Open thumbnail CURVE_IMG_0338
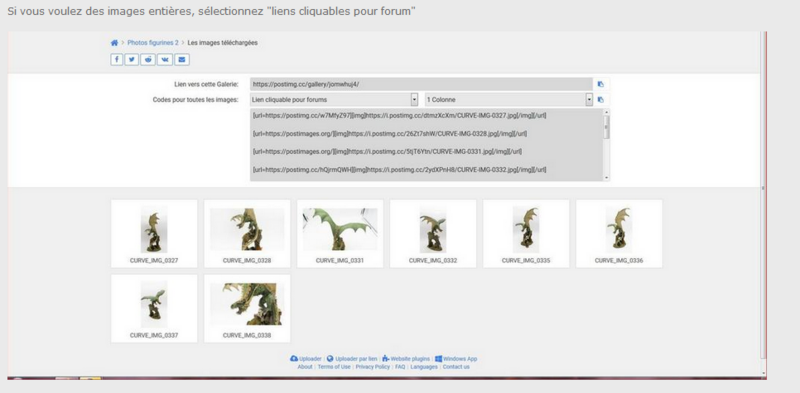Image resolution: width=800 pixels, height=393 pixels. pyautogui.click(x=247, y=308)
